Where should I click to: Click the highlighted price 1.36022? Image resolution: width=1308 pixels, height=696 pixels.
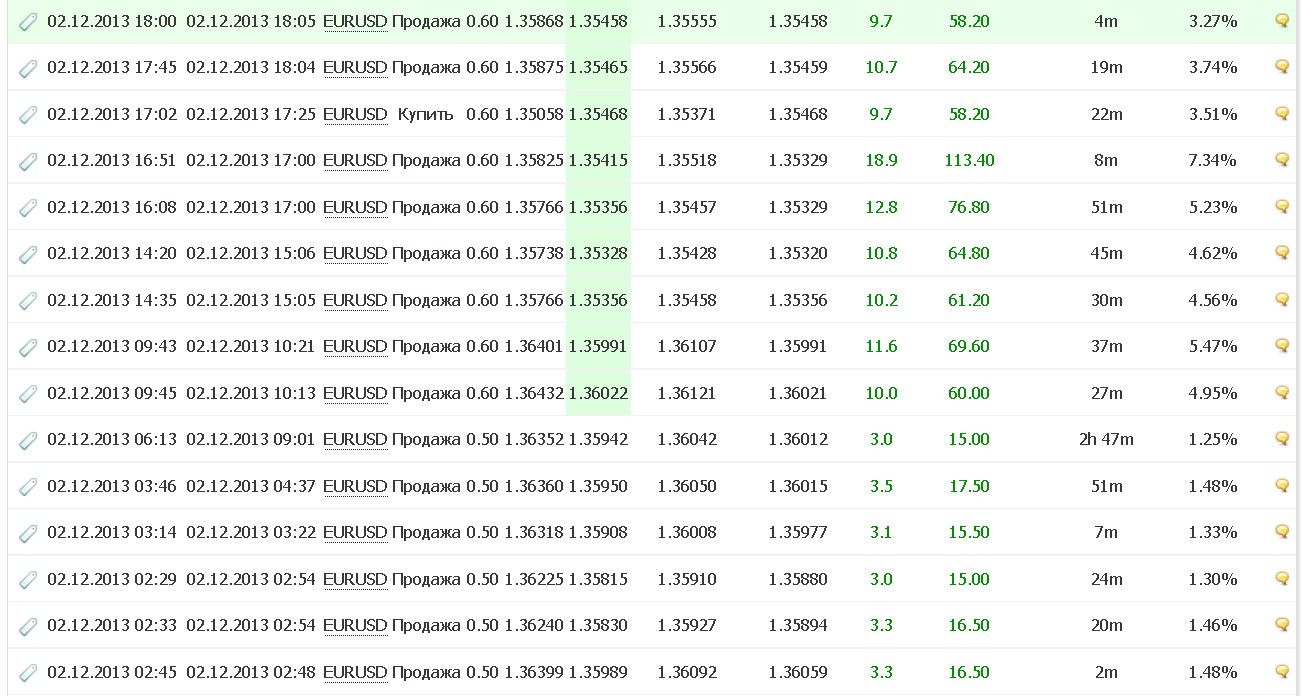[598, 393]
